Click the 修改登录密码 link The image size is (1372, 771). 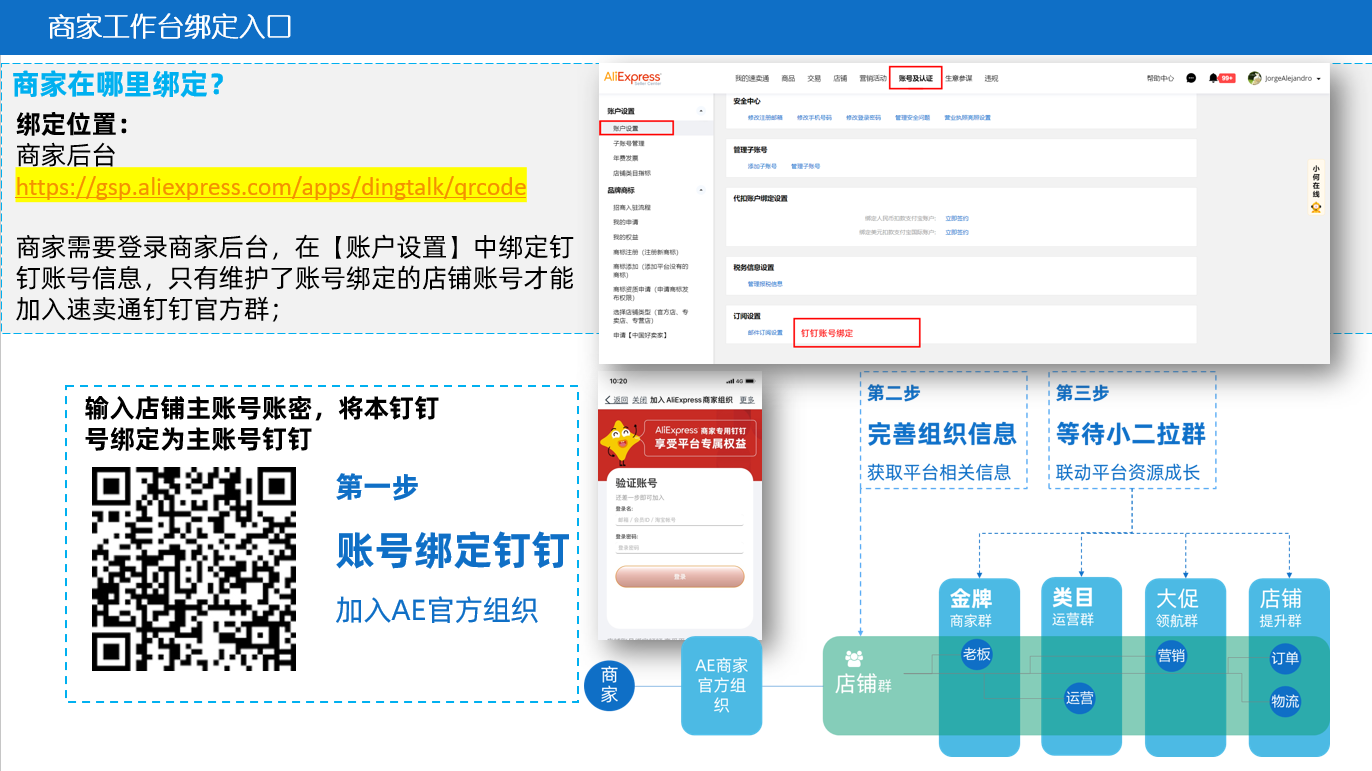tap(864, 117)
